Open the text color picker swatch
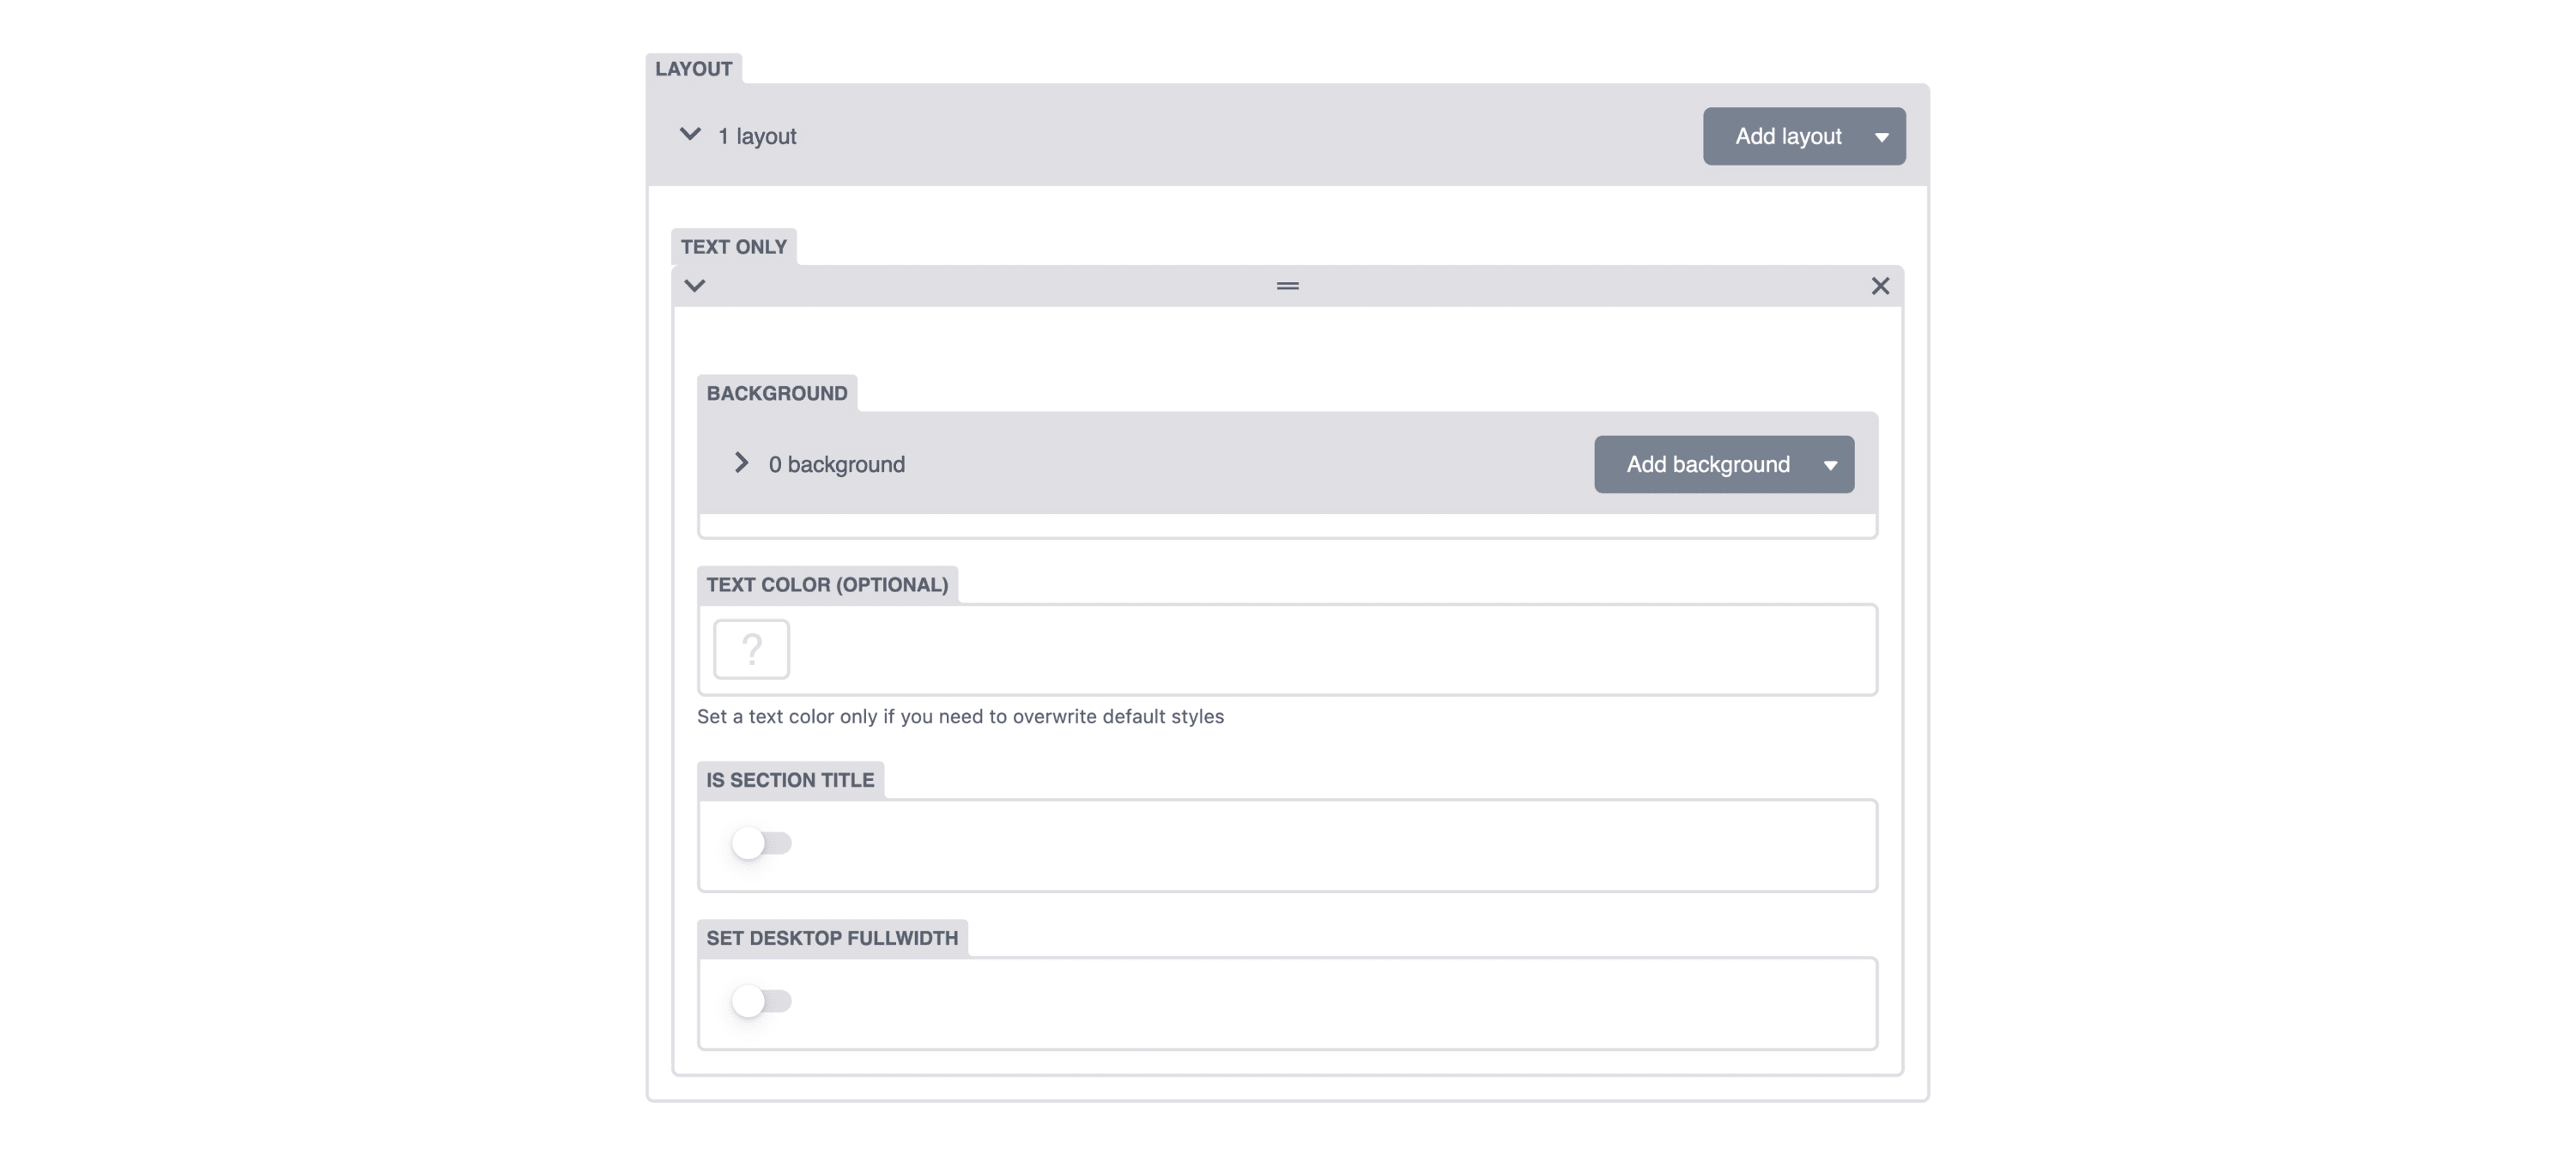The width and height of the screenshot is (2576, 1155). coord(751,649)
